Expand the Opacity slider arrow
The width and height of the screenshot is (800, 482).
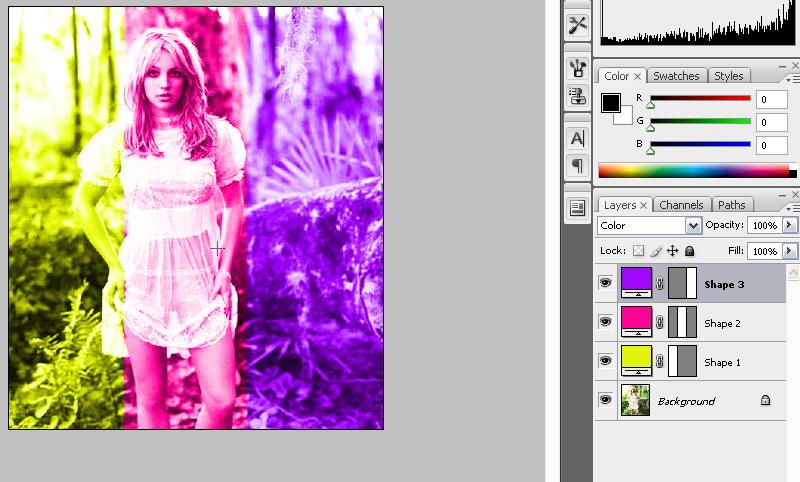pyautogui.click(x=789, y=226)
